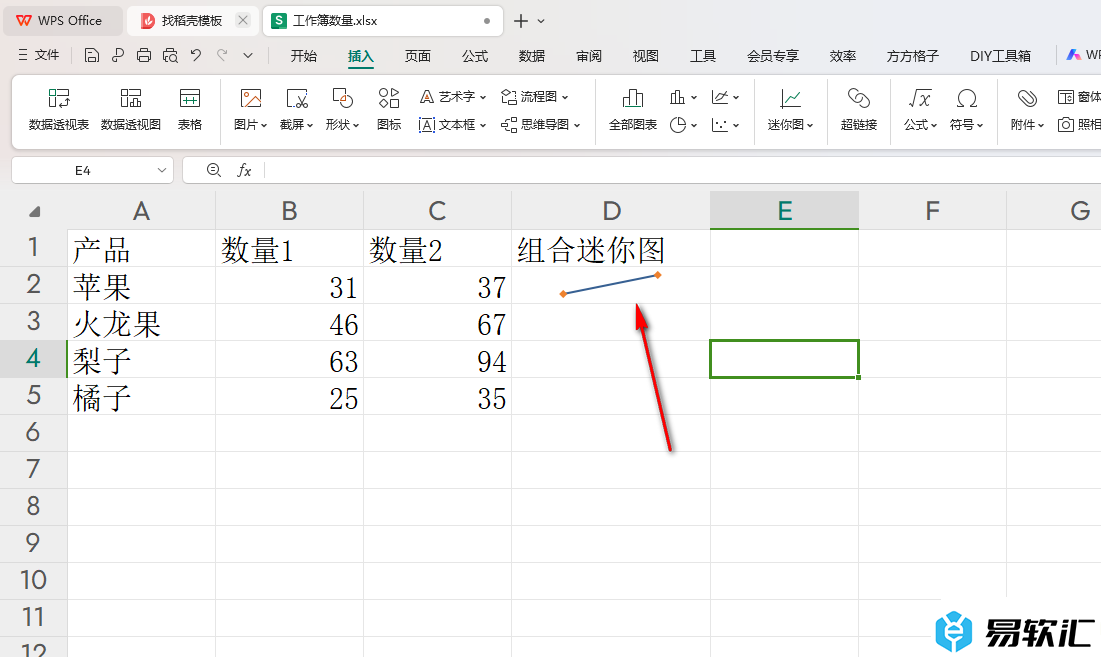
Task: Open pie chart type dropdown arrow
Action: pyautogui.click(x=694, y=126)
